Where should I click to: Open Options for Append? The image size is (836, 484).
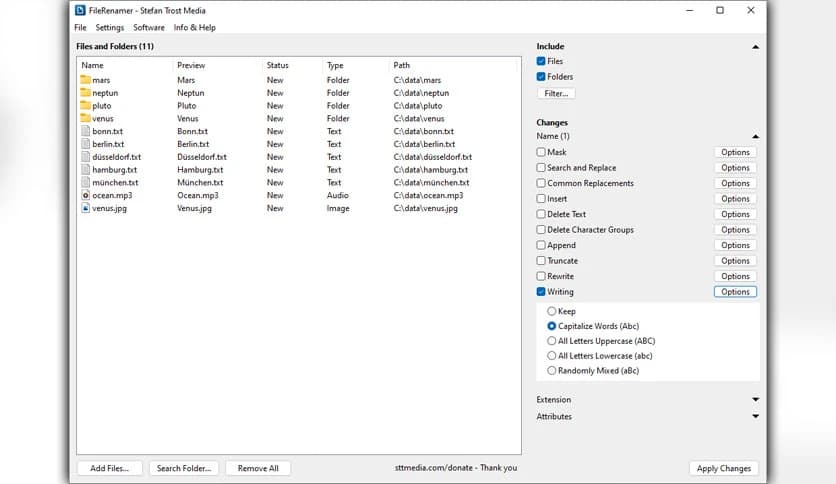click(x=735, y=245)
